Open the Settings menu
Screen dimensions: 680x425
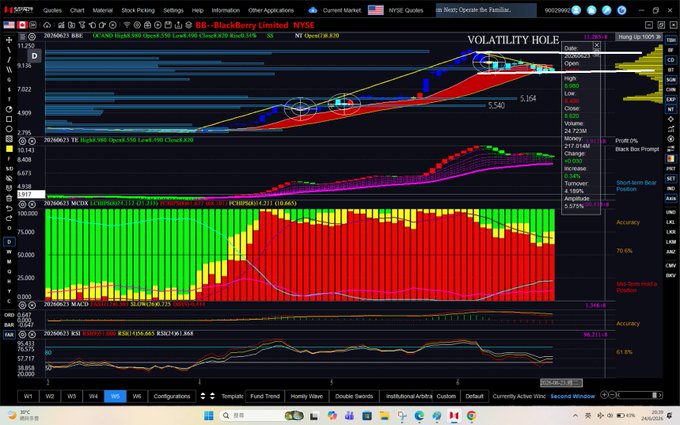point(173,10)
